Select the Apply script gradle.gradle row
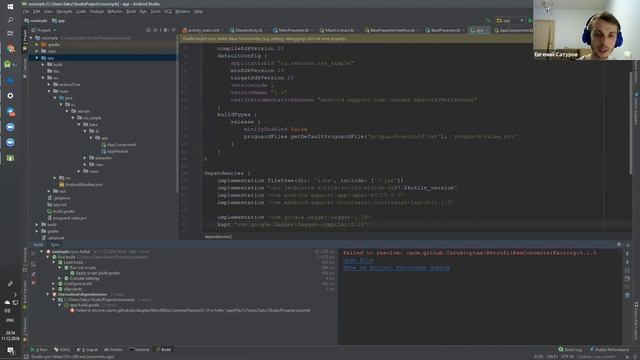The width and height of the screenshot is (640, 360). tap(95, 273)
